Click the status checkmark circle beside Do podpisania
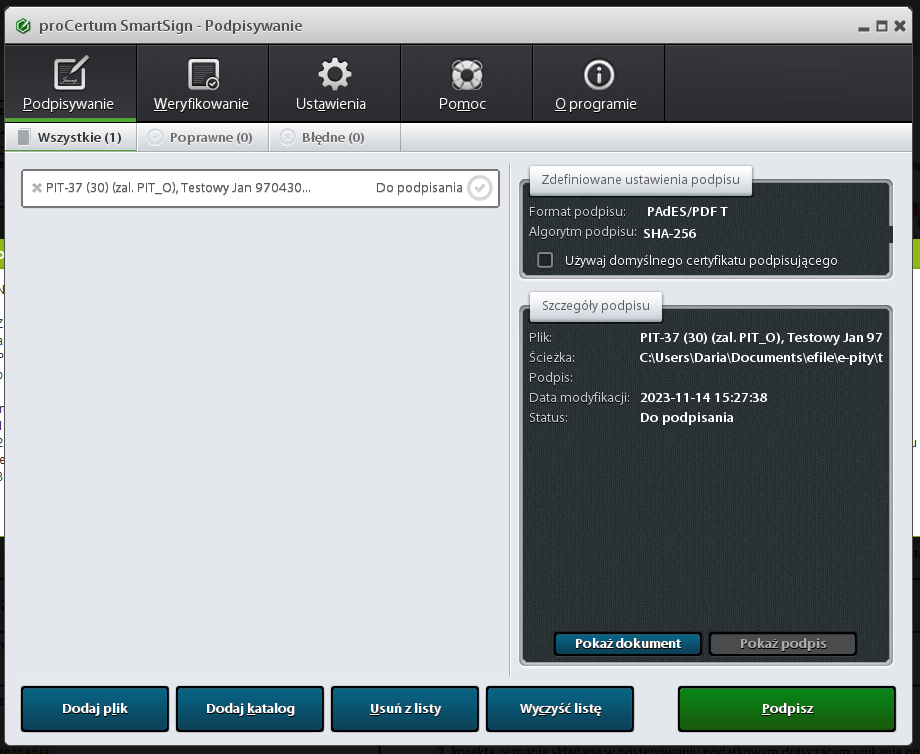 [480, 188]
